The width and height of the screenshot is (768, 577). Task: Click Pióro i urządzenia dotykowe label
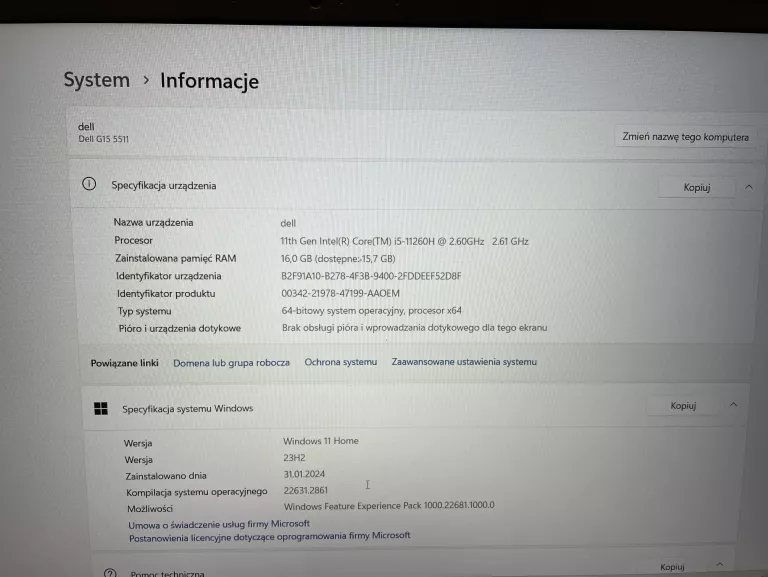[x=179, y=328]
